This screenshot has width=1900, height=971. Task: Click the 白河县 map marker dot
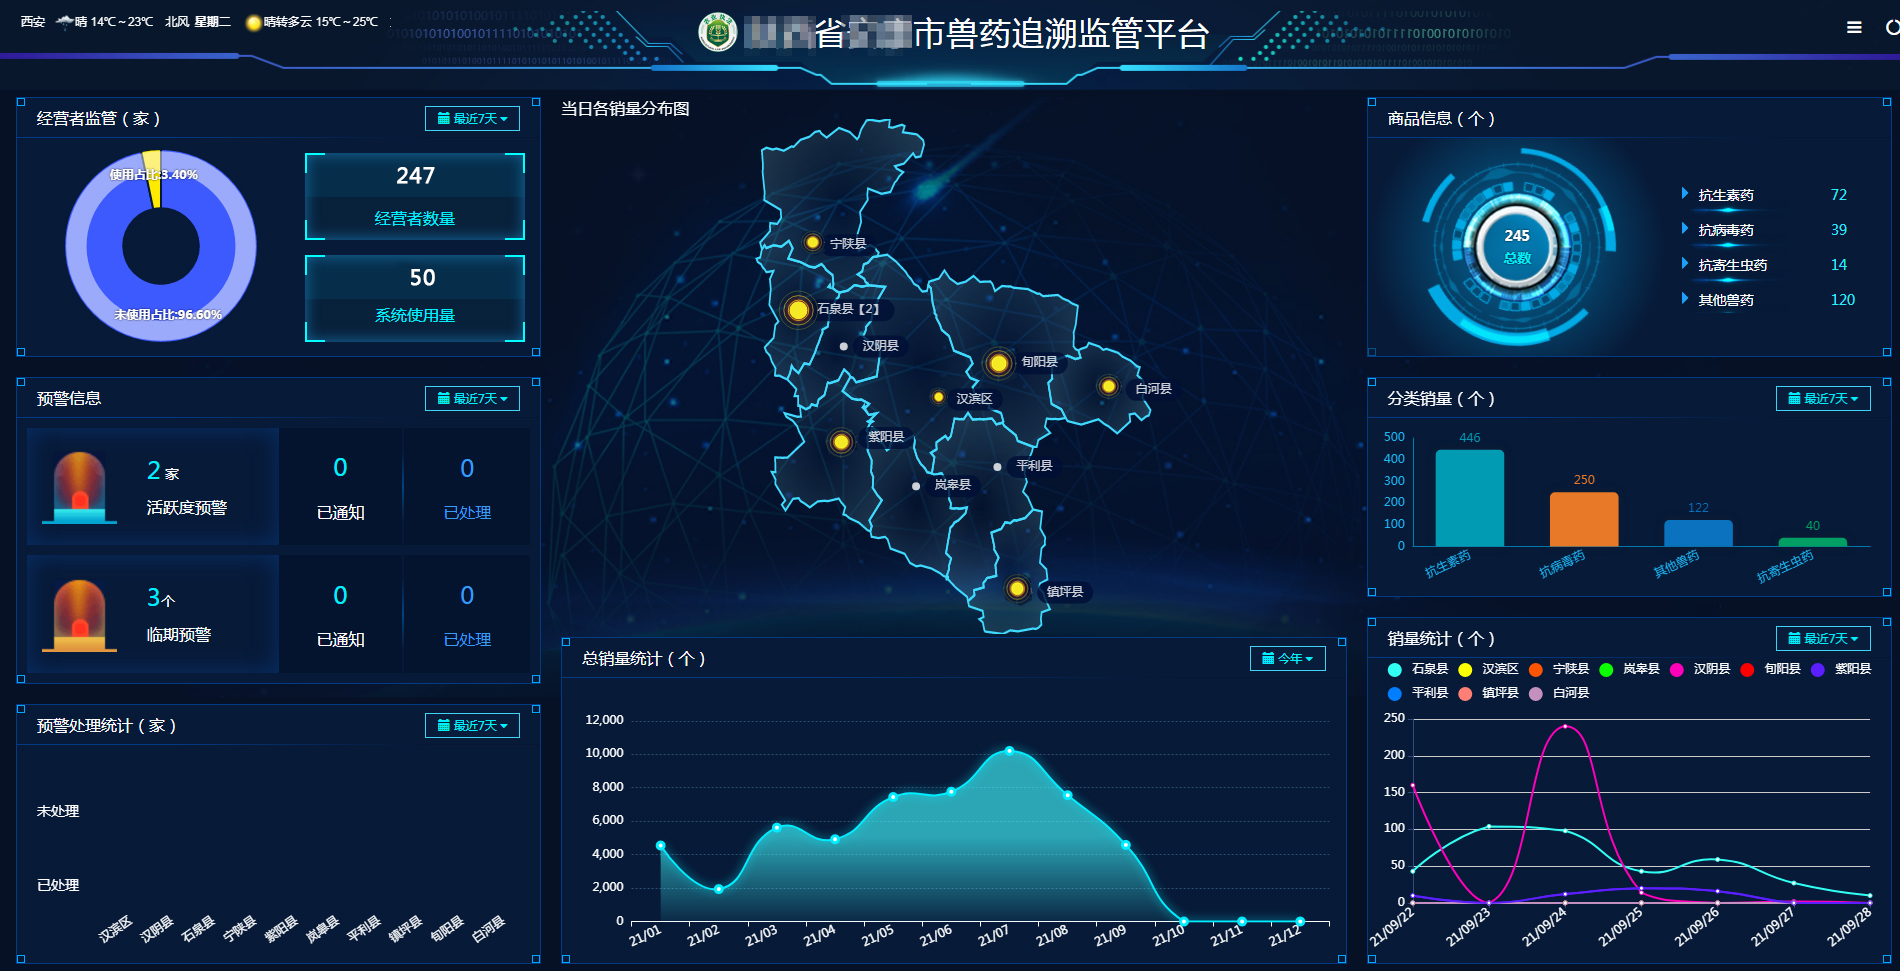(x=1108, y=387)
